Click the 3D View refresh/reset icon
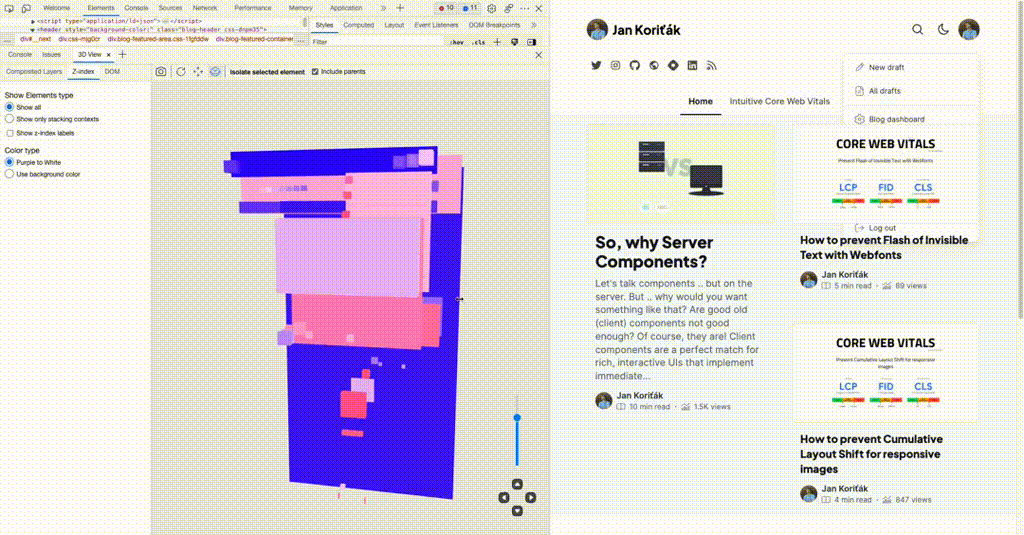1024x535 pixels. click(181, 72)
